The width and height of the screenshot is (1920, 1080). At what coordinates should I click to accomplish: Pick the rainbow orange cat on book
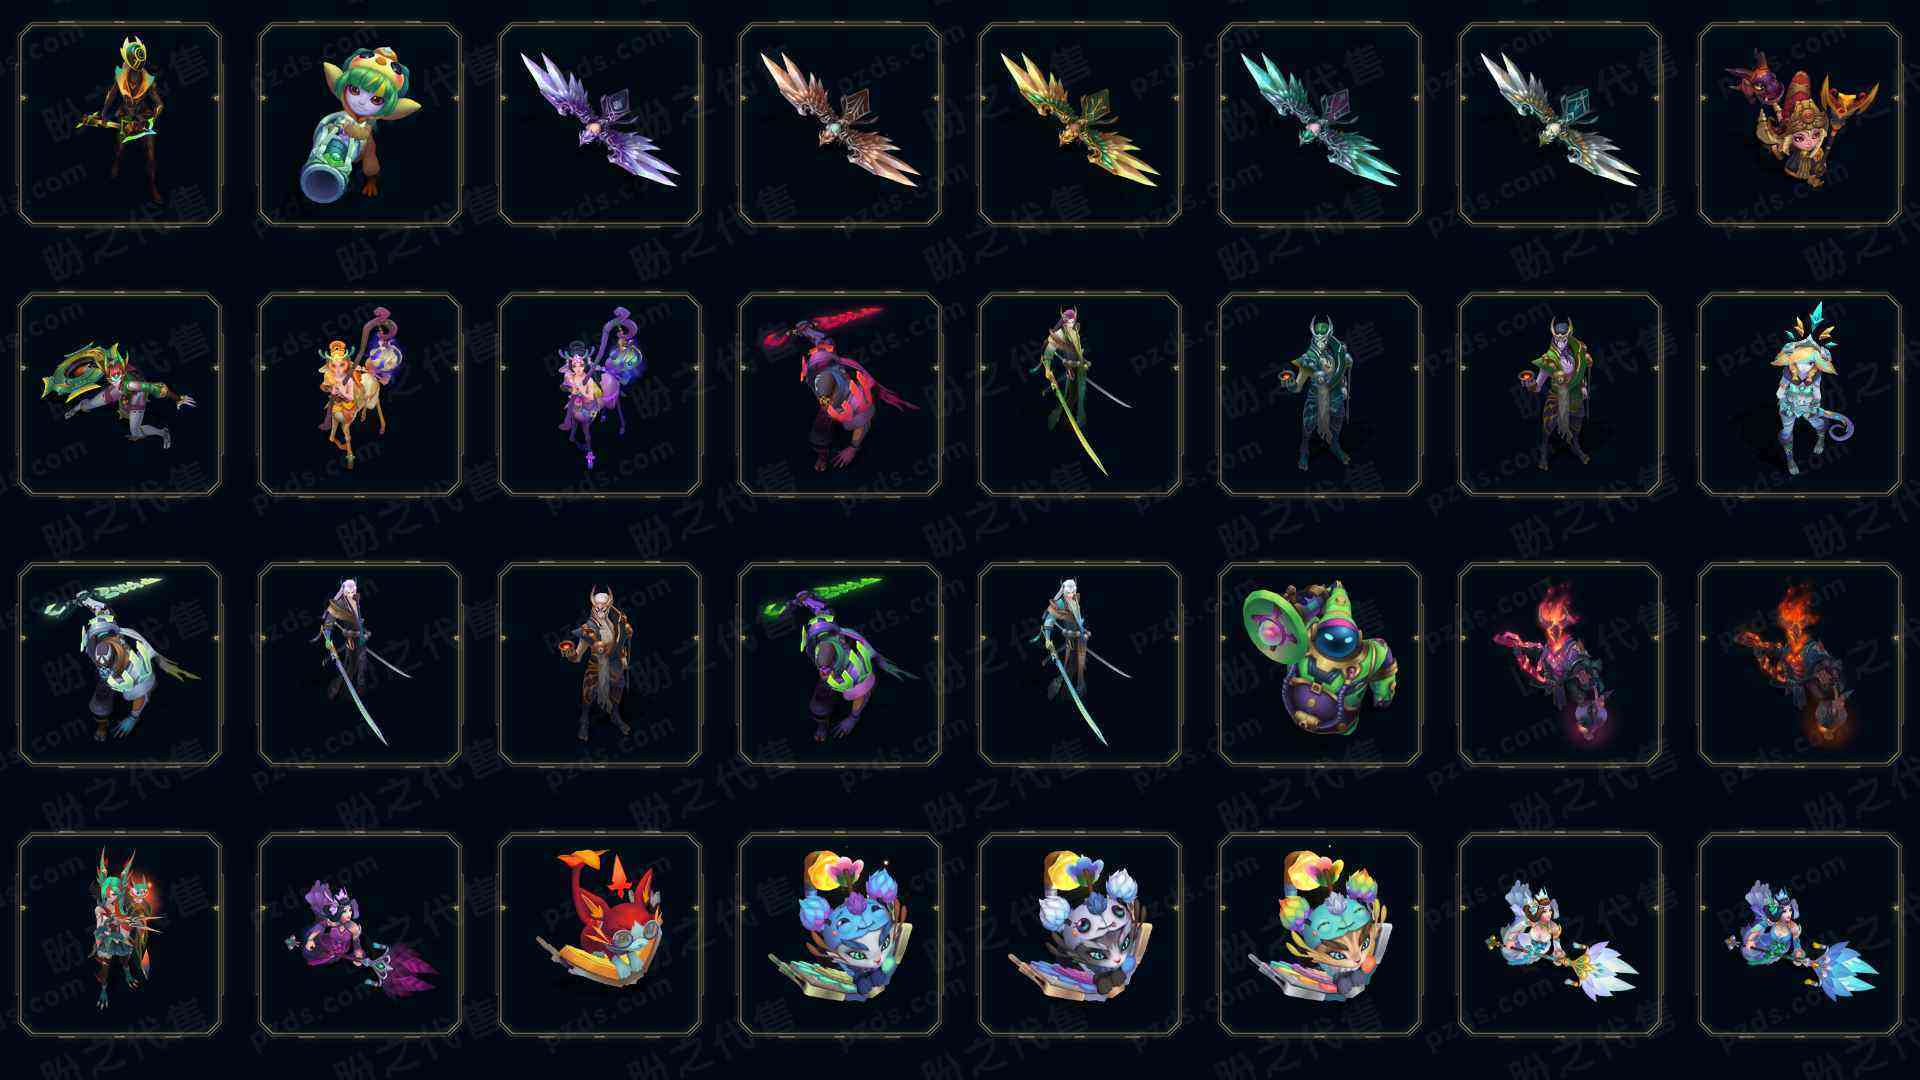coord(1320,934)
